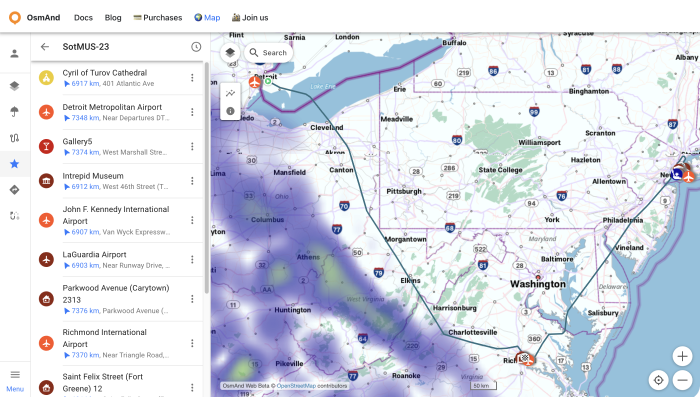The width and height of the screenshot is (700, 400).
Task: Open the Docs page
Action: (x=83, y=17)
